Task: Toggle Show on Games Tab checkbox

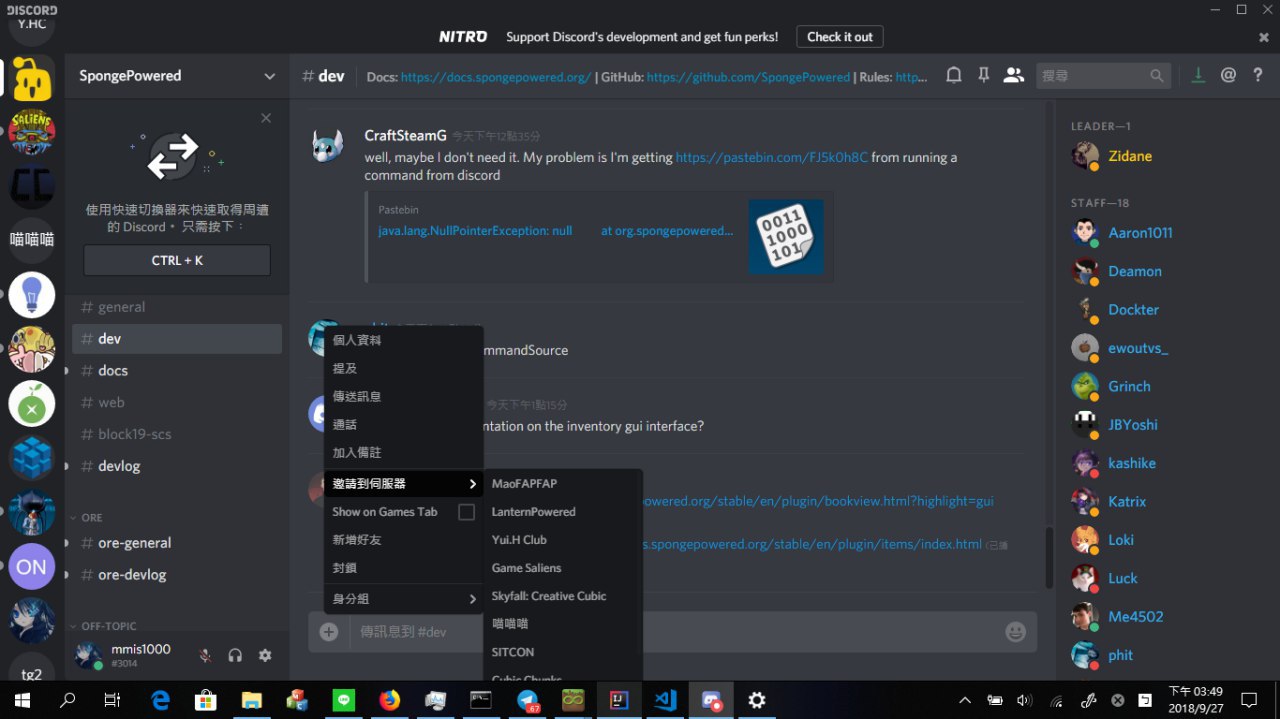Action: point(466,512)
